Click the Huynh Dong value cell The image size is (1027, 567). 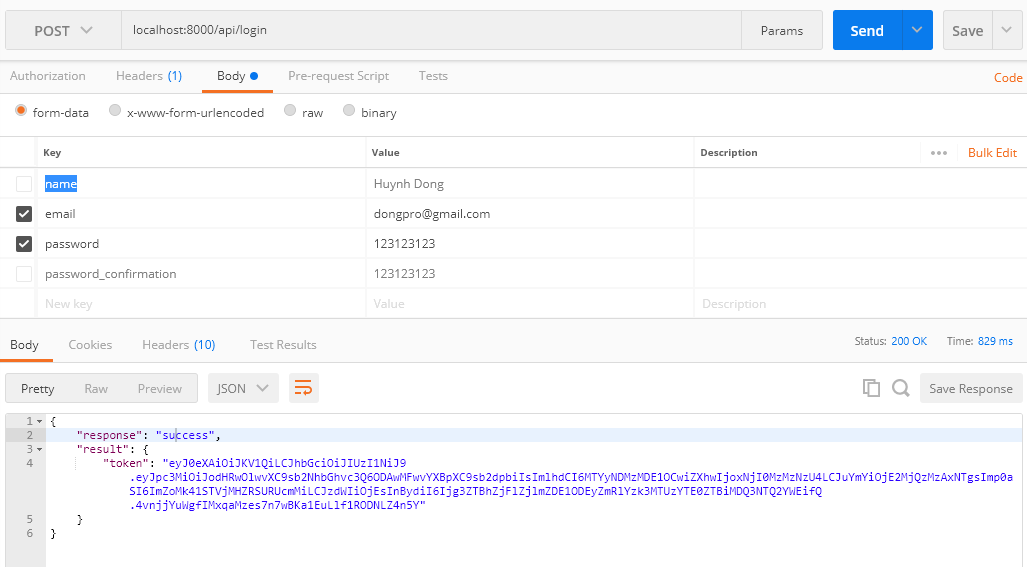(529, 184)
